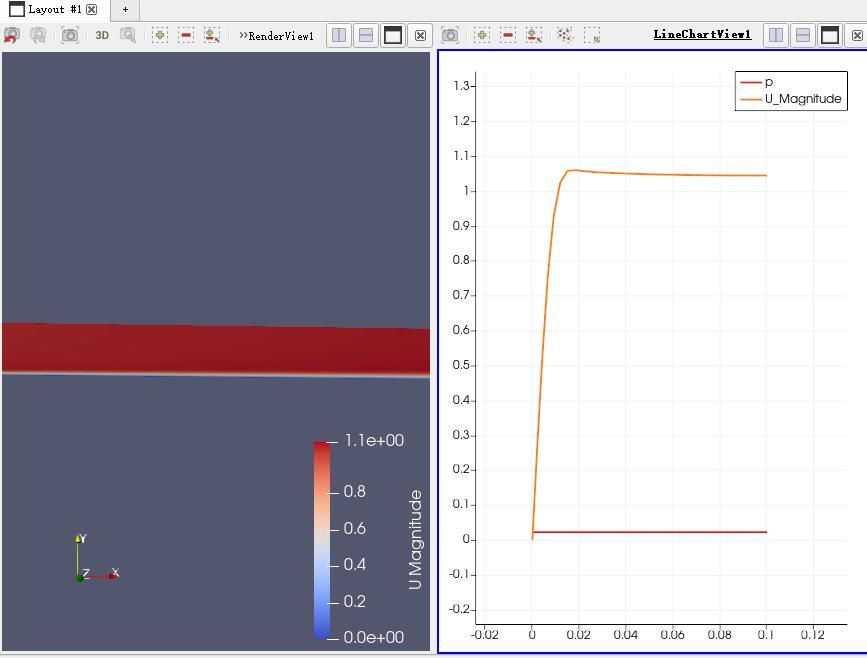Capture screenshot of the line chart view
This screenshot has height=658, width=867.
(x=450, y=35)
